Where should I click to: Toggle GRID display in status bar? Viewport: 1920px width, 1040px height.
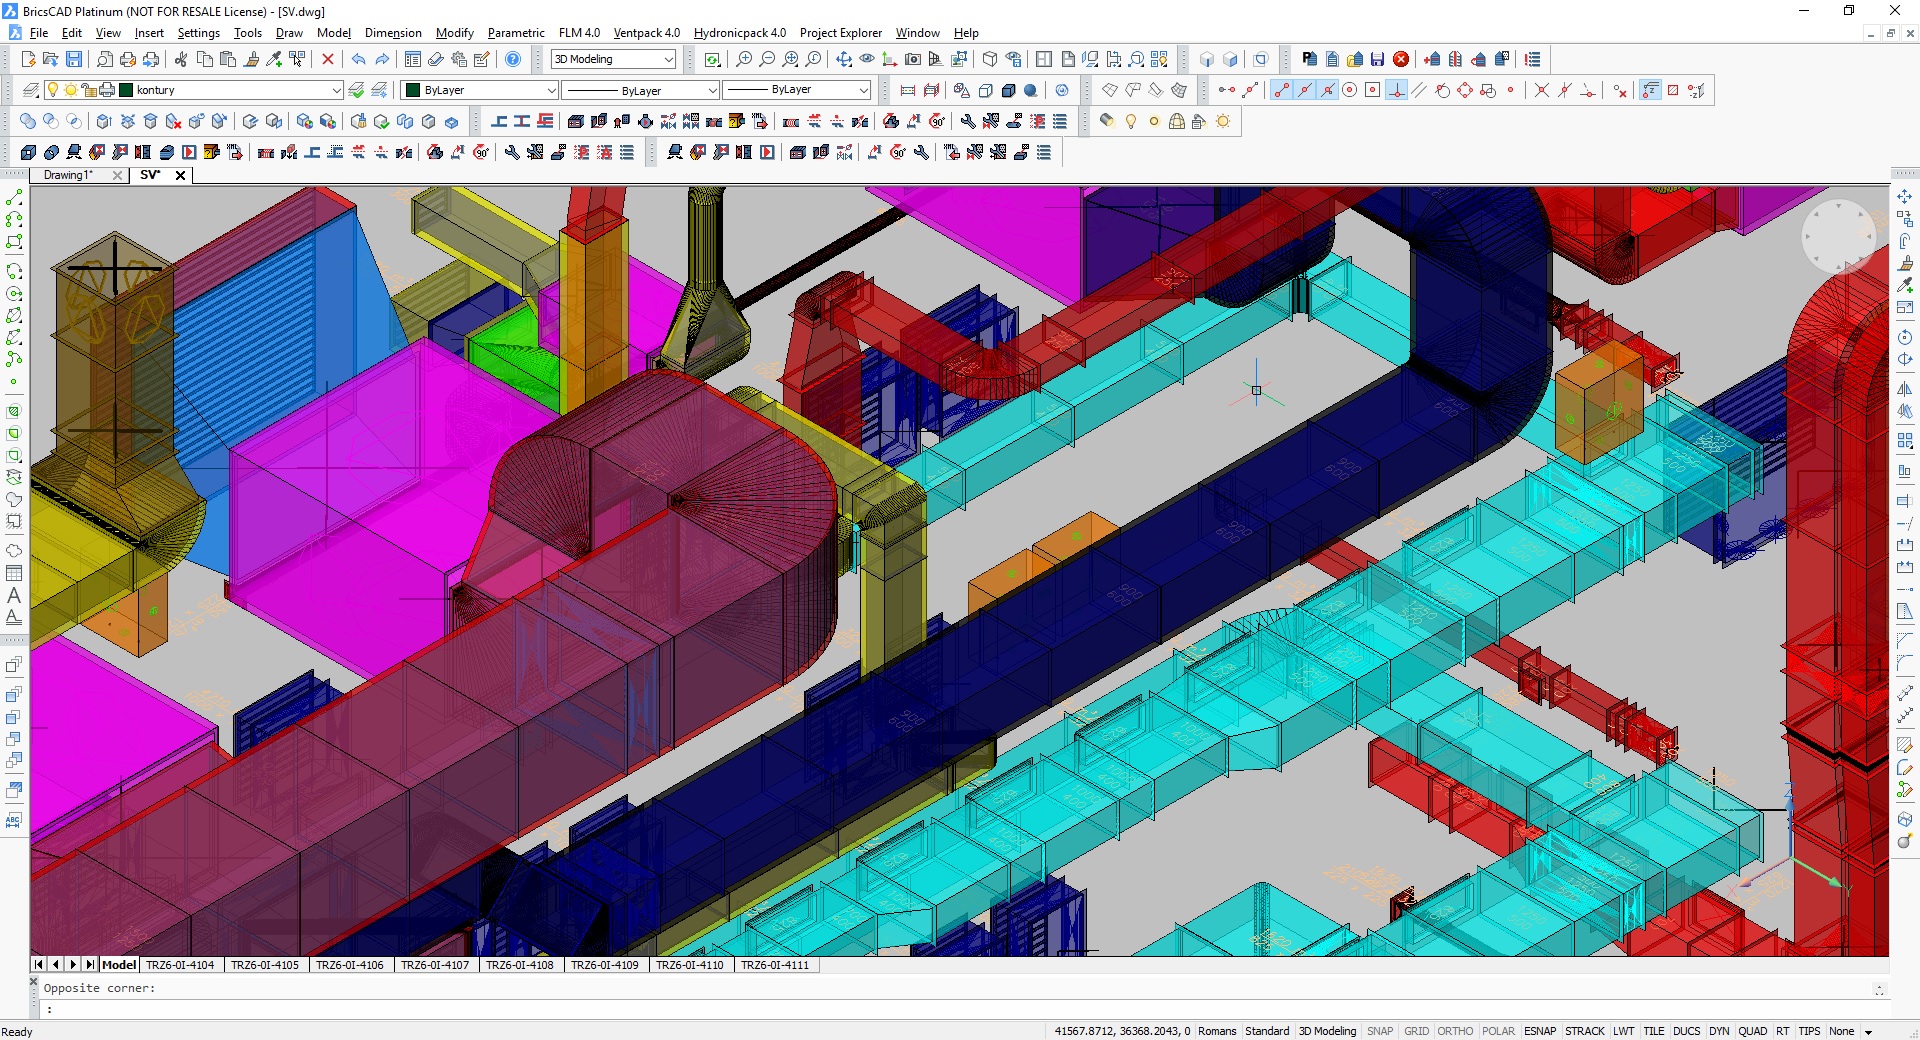[1416, 1031]
